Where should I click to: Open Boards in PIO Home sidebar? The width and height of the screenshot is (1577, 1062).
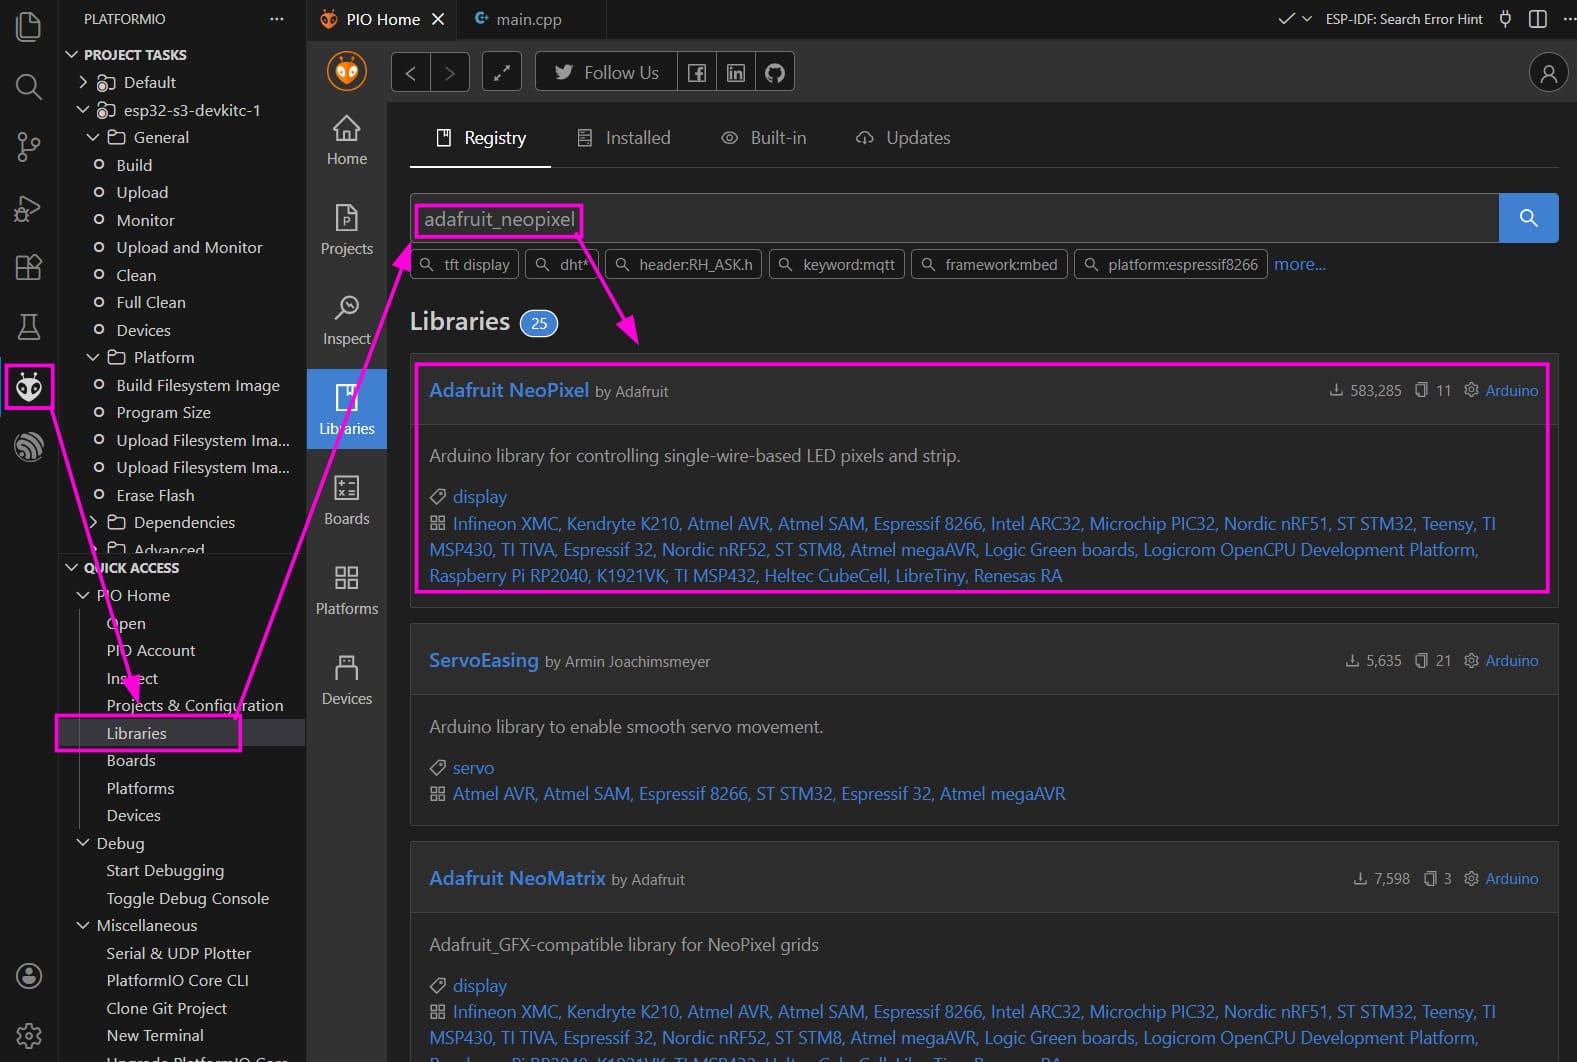[x=346, y=500]
